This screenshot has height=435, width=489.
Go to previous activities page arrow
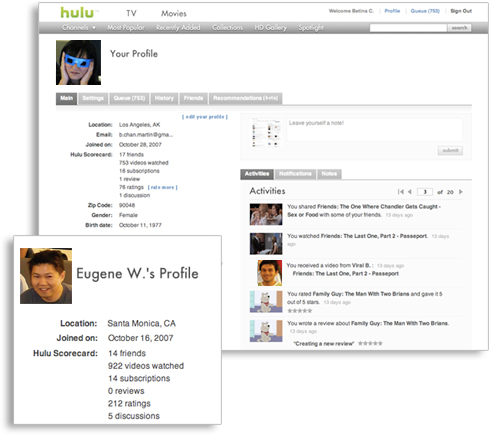[x=410, y=192]
